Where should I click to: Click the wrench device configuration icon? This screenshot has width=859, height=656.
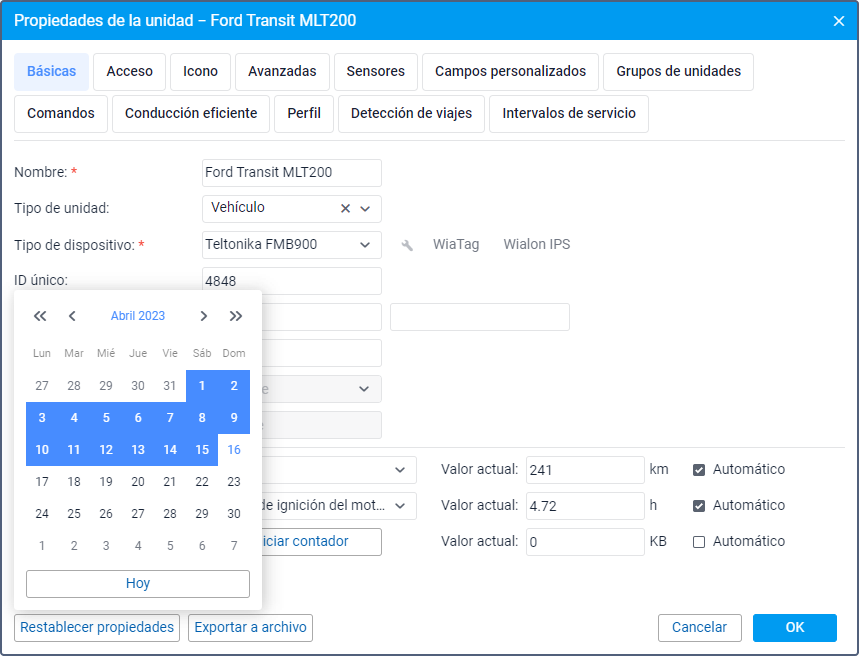(407, 245)
